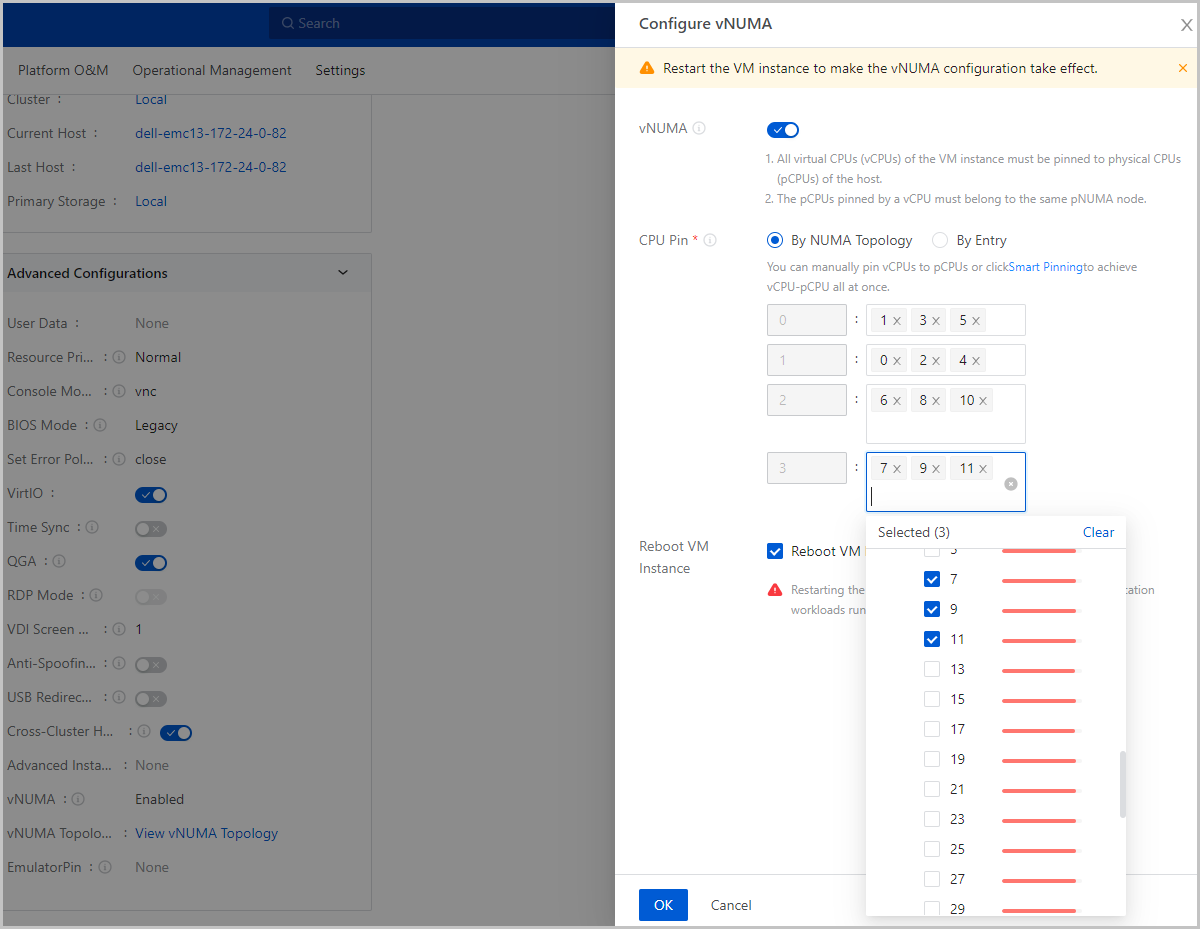
Task: Open Operational Management menu
Action: tap(212, 70)
